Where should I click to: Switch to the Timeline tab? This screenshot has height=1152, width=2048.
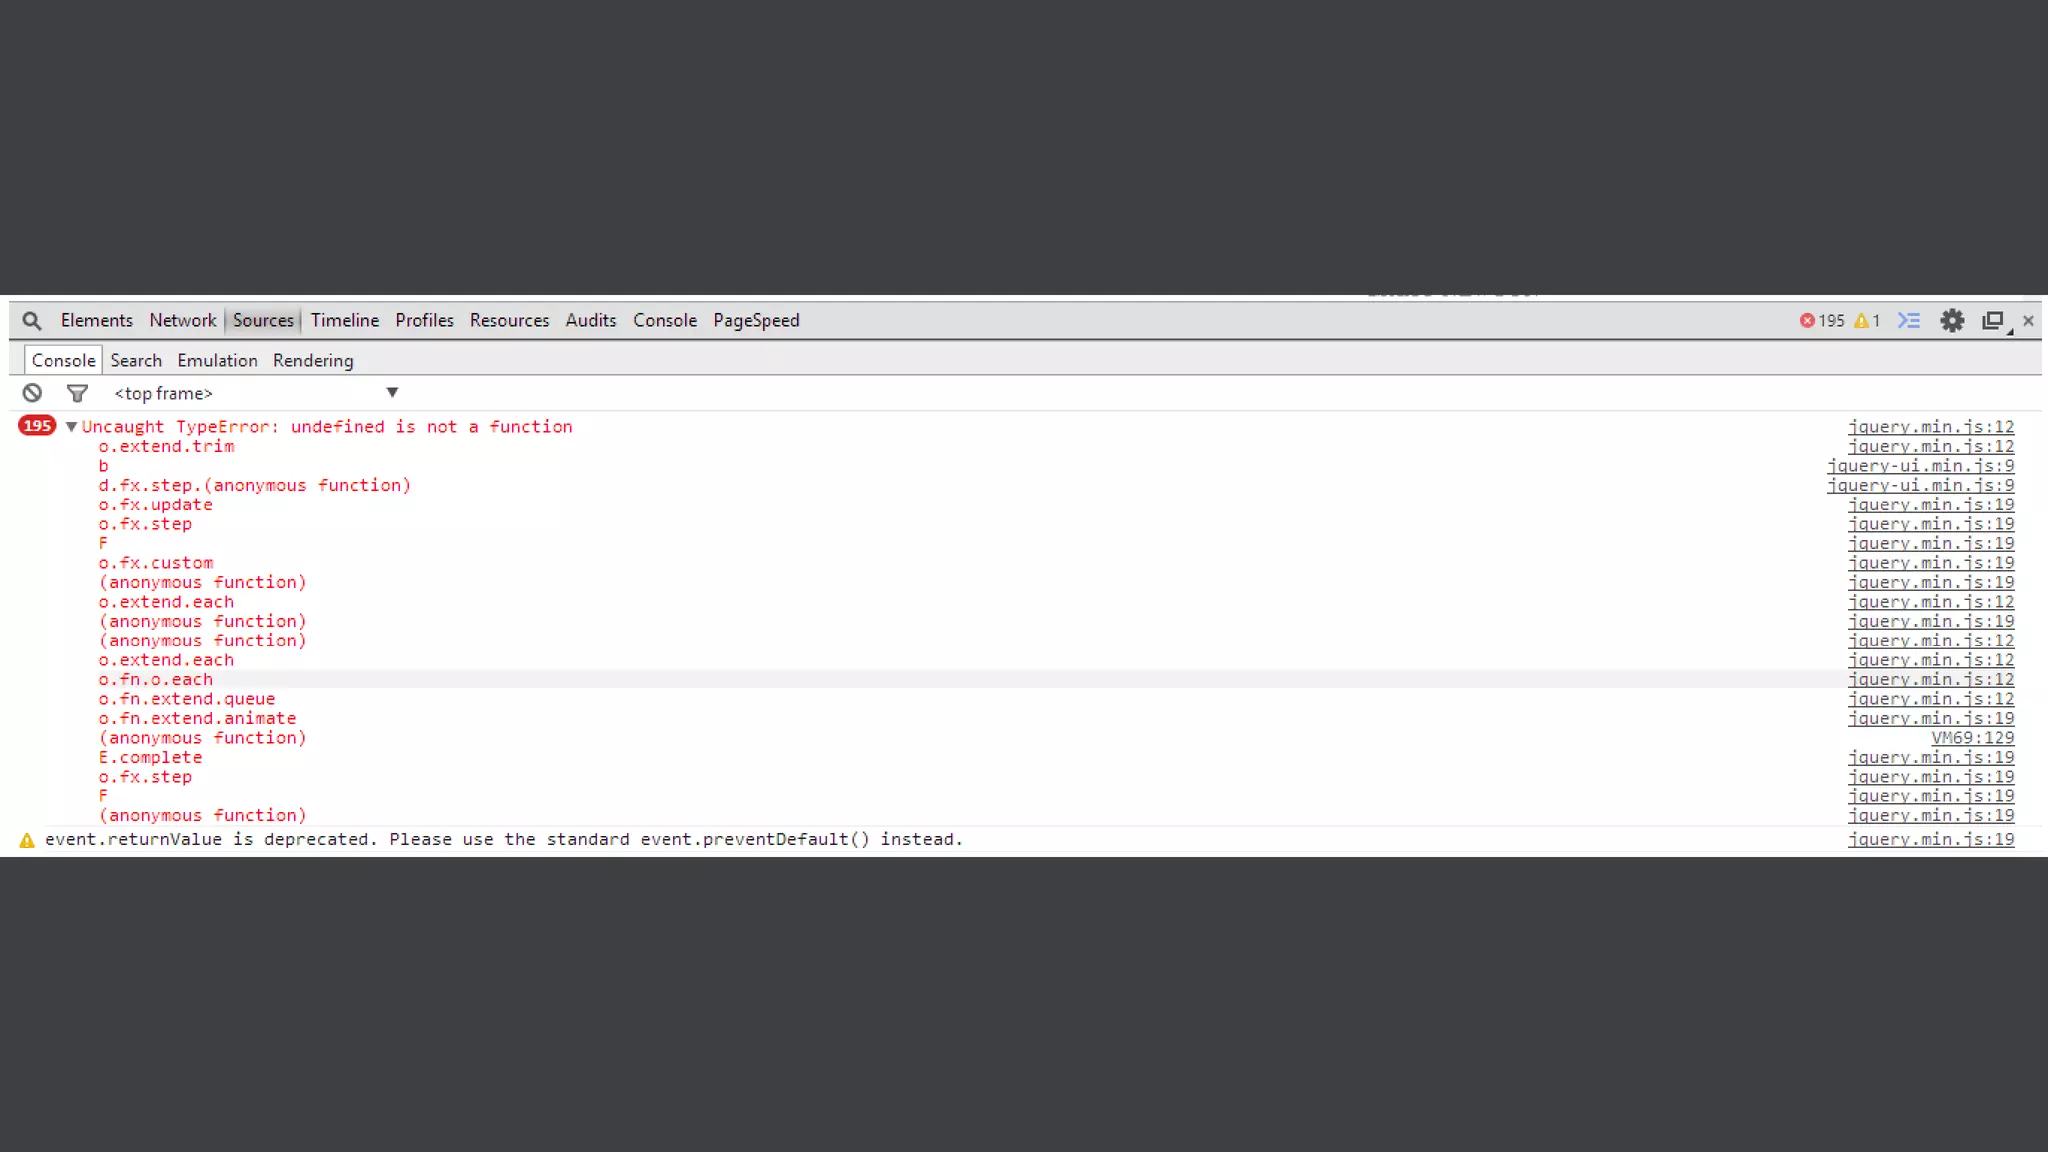[344, 321]
